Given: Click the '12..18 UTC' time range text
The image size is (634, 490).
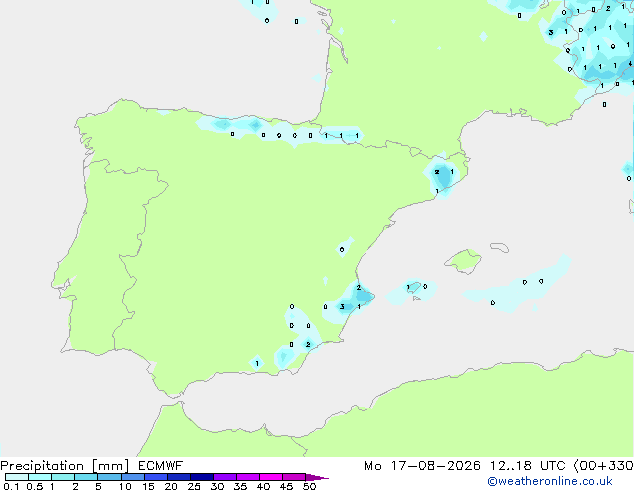Looking at the screenshot, I should point(528,466).
